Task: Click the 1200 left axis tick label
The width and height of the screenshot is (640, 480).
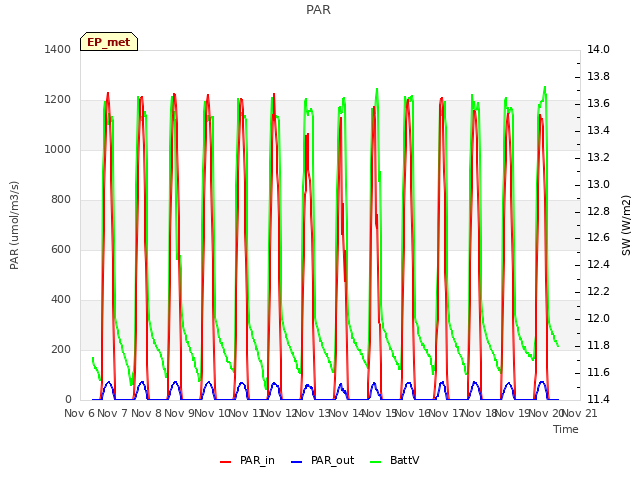Action: (x=58, y=100)
